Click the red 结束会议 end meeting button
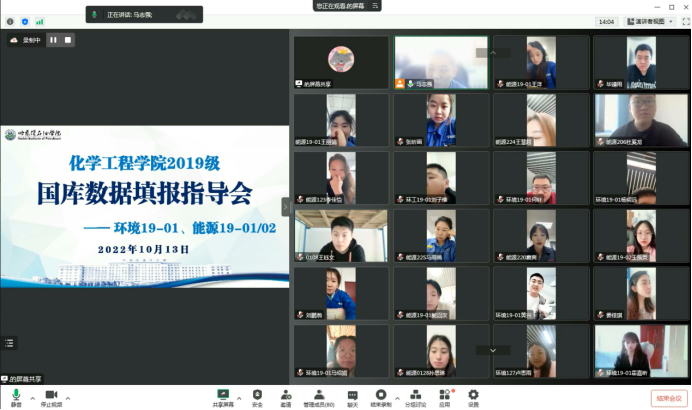This screenshot has height=410, width=692. point(669,398)
